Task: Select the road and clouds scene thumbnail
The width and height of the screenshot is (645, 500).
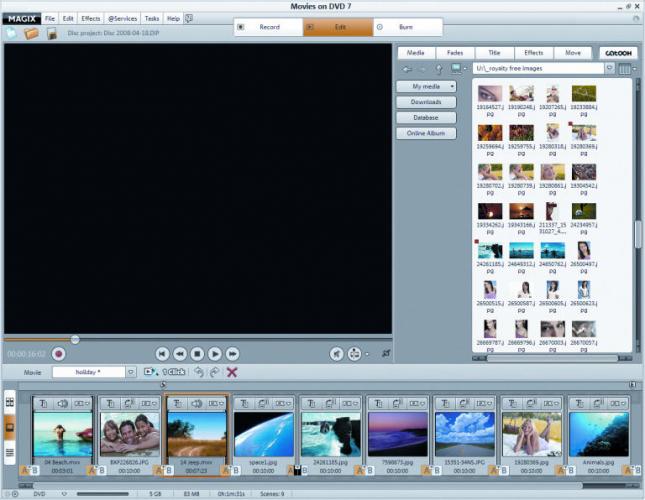Action: click(465, 435)
